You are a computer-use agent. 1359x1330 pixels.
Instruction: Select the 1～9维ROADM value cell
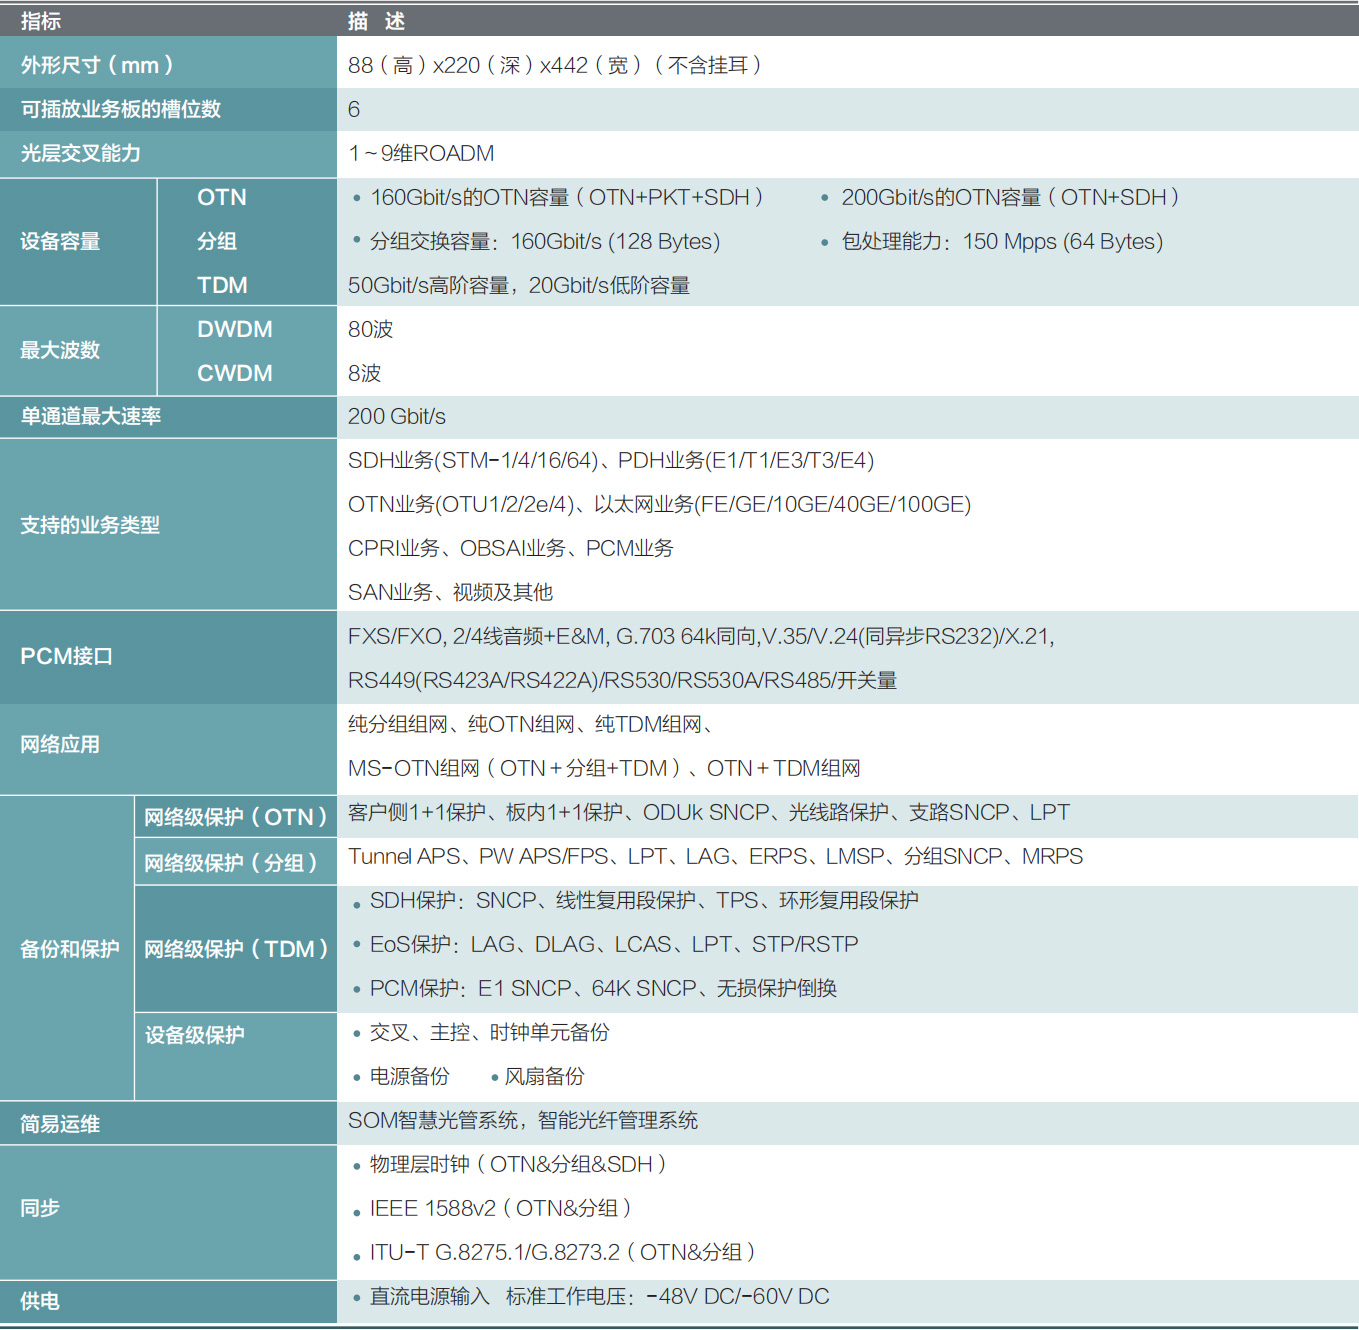pos(421,153)
